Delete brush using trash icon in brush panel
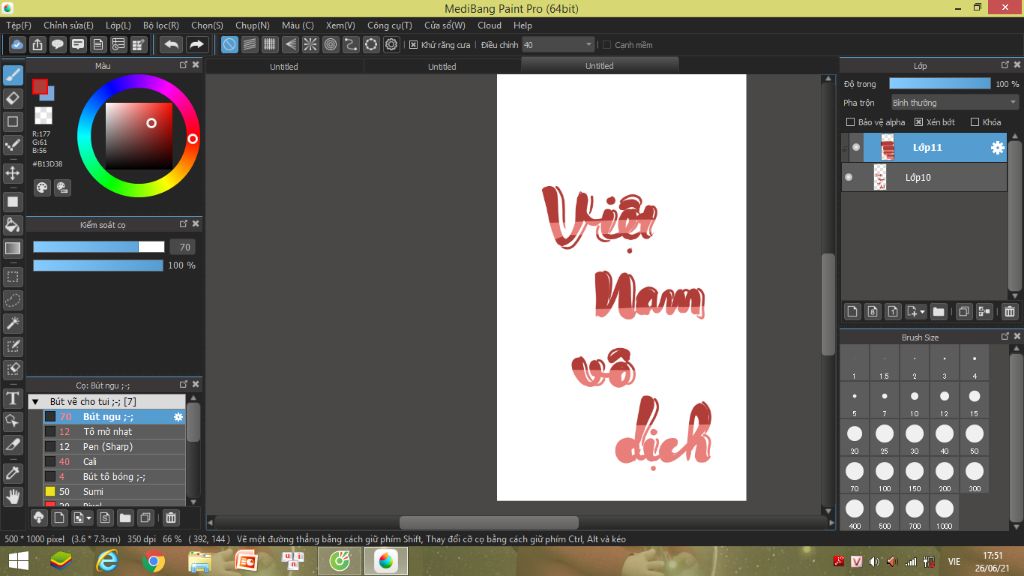Screen dimensions: 1024x576 171,518
